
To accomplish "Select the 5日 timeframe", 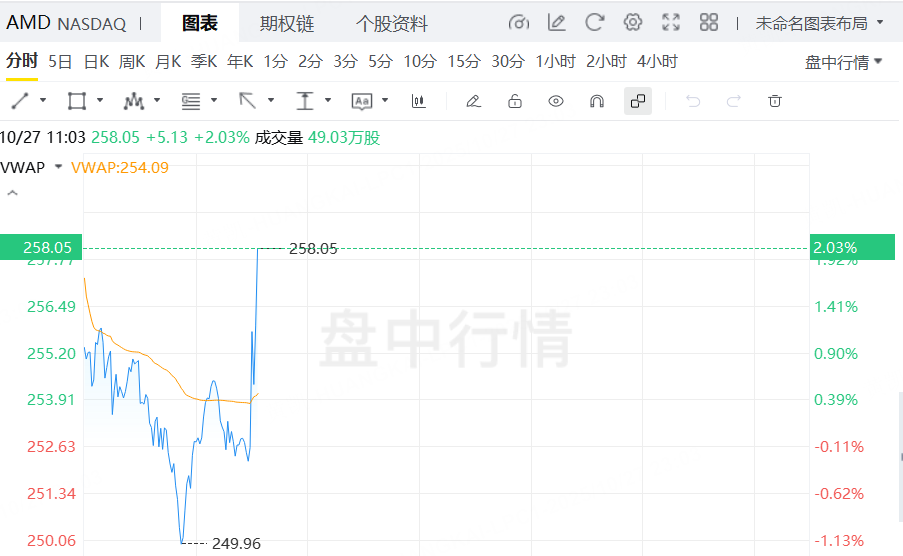I will click(60, 61).
